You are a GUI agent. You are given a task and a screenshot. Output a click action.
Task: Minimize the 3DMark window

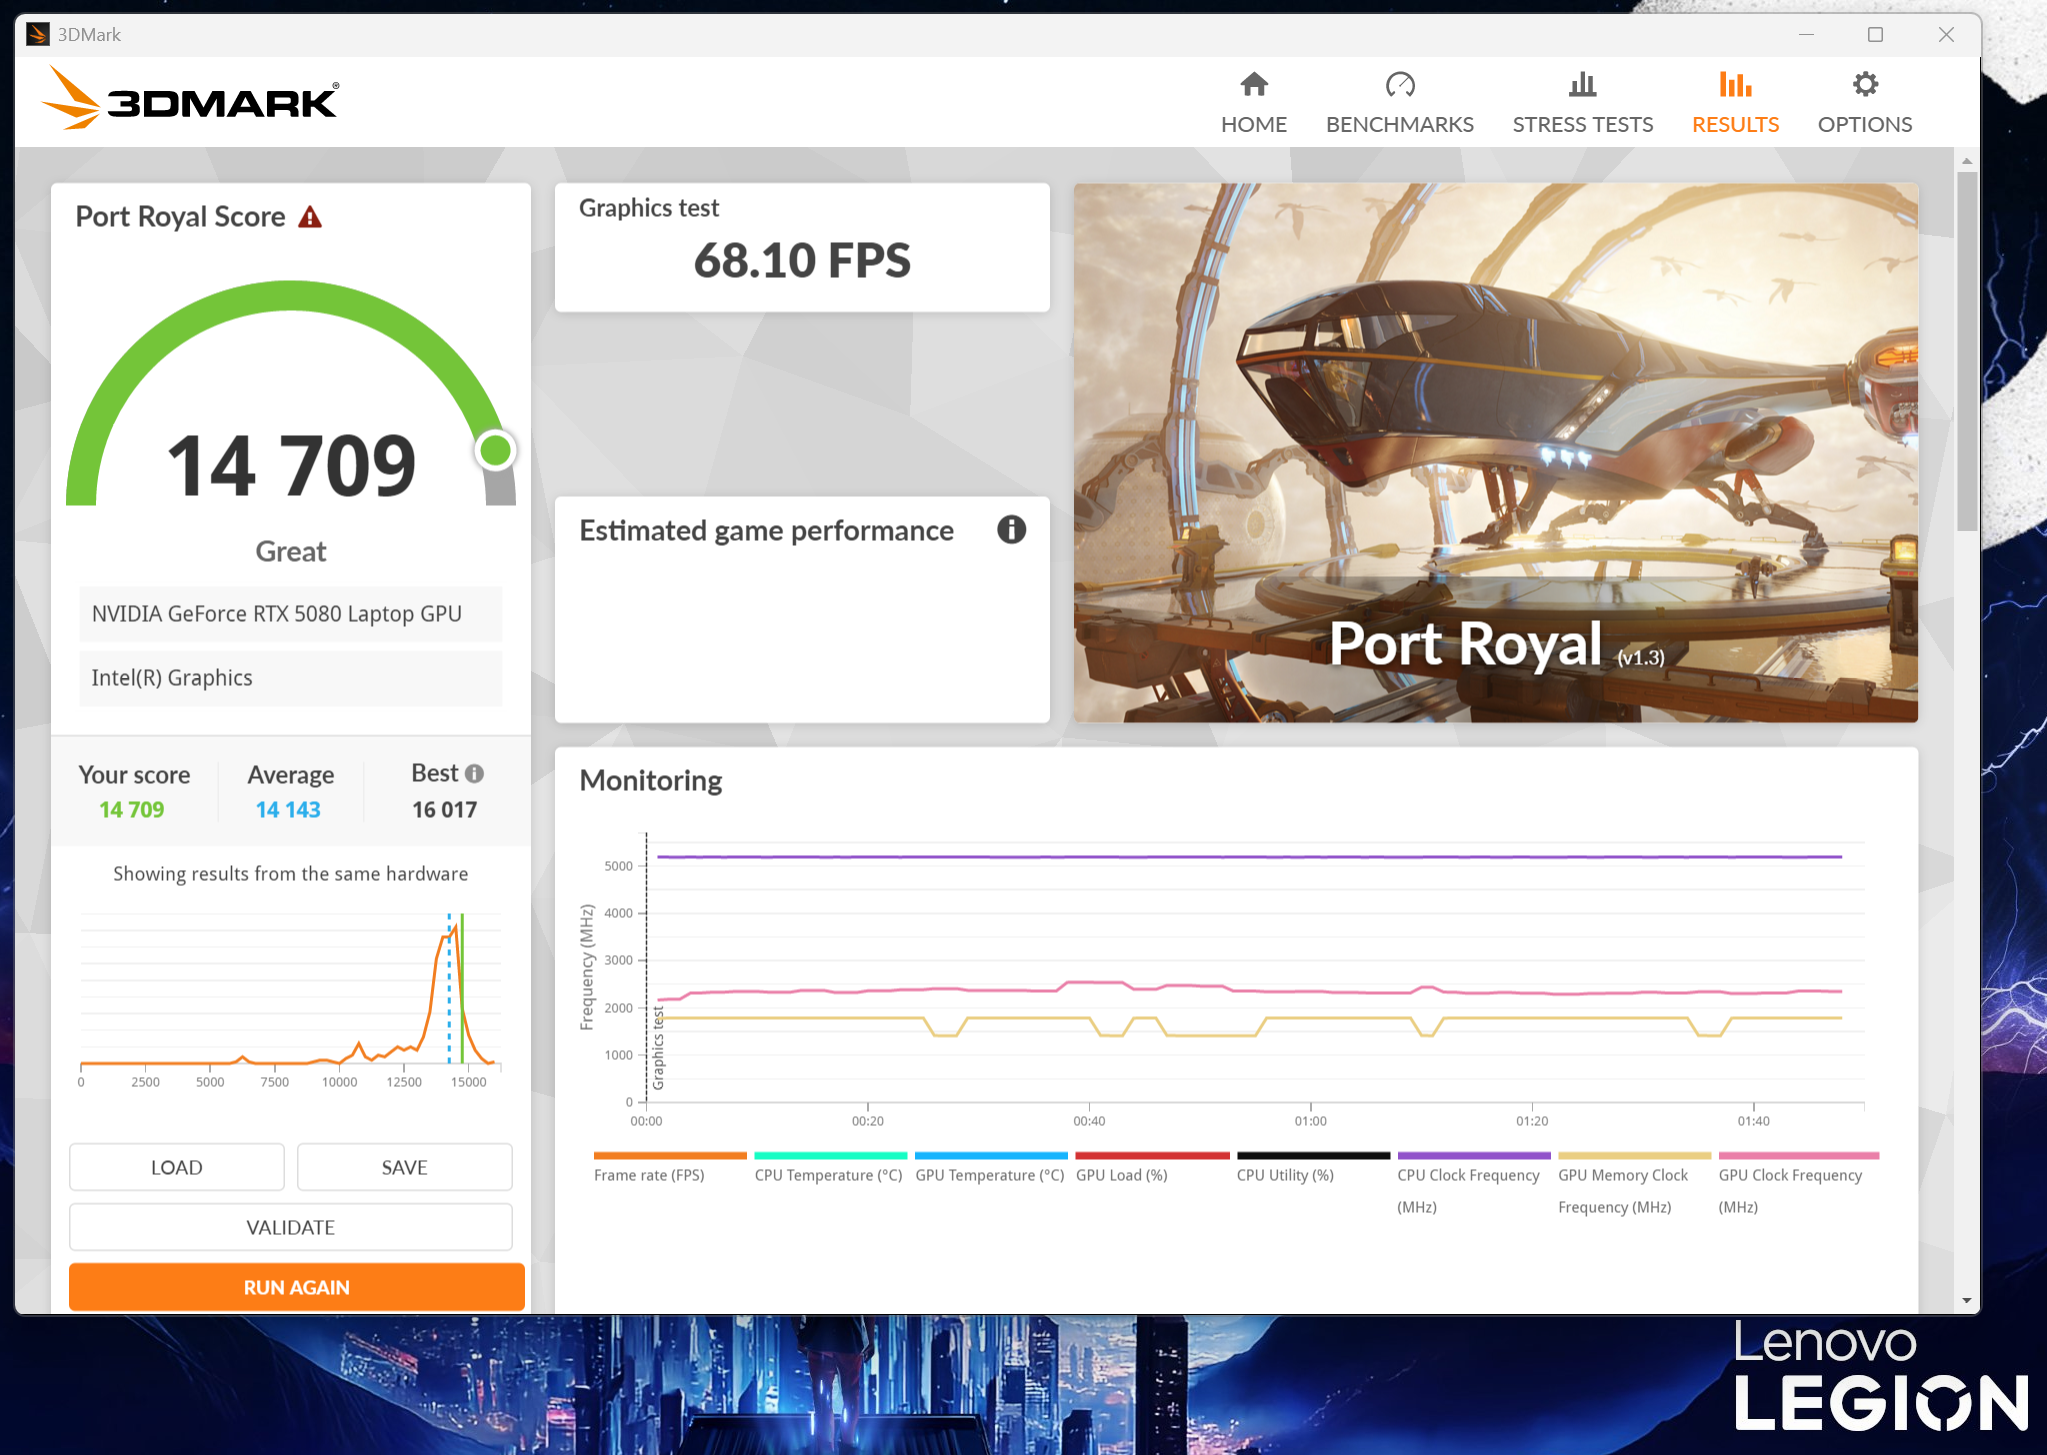1806,34
